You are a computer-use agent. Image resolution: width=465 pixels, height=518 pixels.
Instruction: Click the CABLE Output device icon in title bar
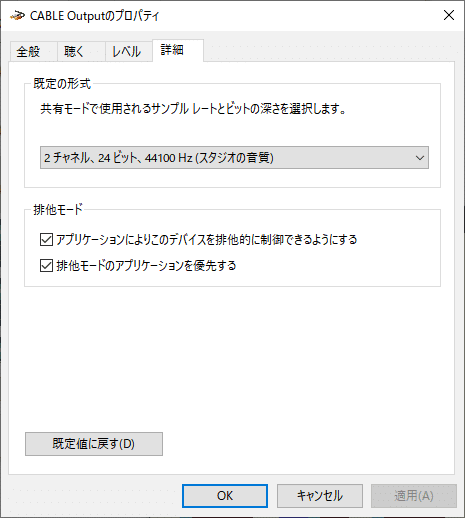pyautogui.click(x=17, y=16)
